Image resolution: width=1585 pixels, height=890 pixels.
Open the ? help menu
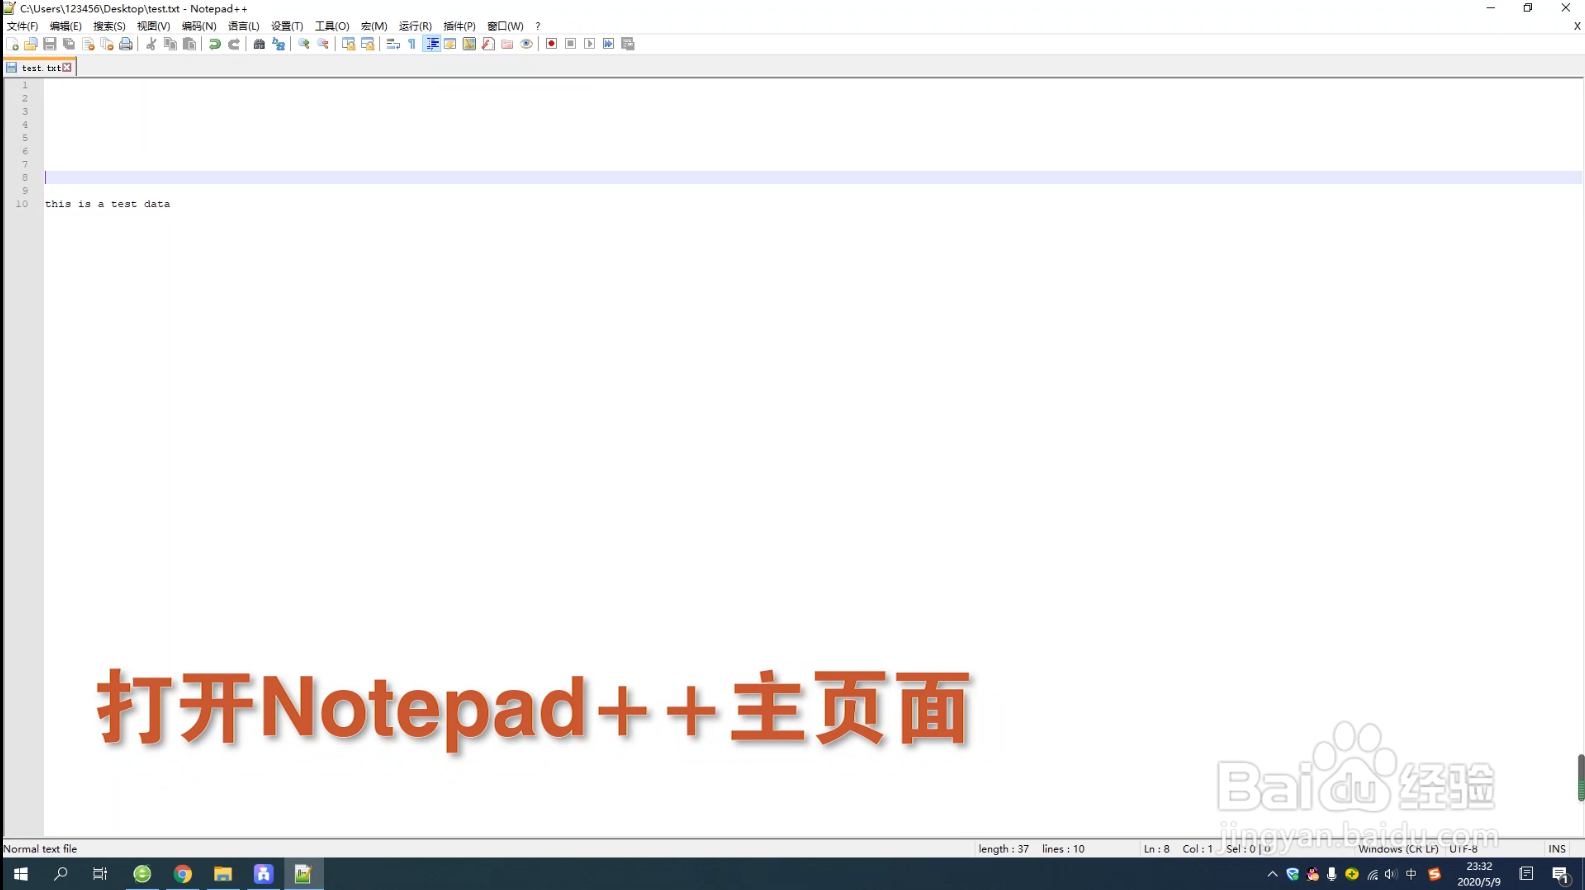pyautogui.click(x=538, y=26)
